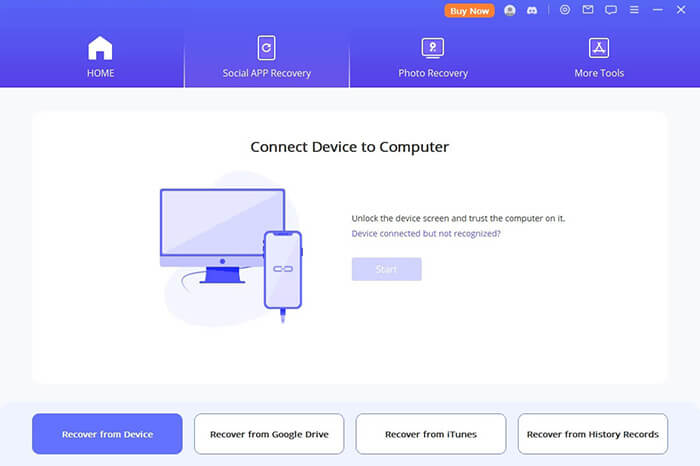Click the Photo Recovery monitor icon

click(x=433, y=48)
